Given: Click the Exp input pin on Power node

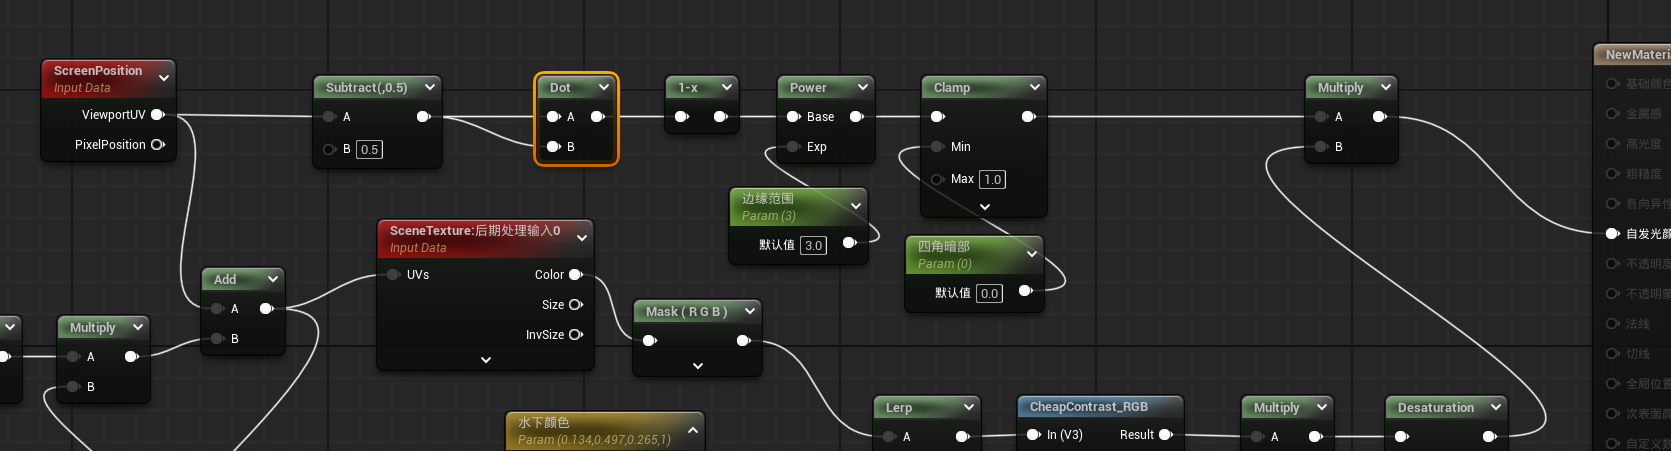Looking at the screenshot, I should (793, 147).
